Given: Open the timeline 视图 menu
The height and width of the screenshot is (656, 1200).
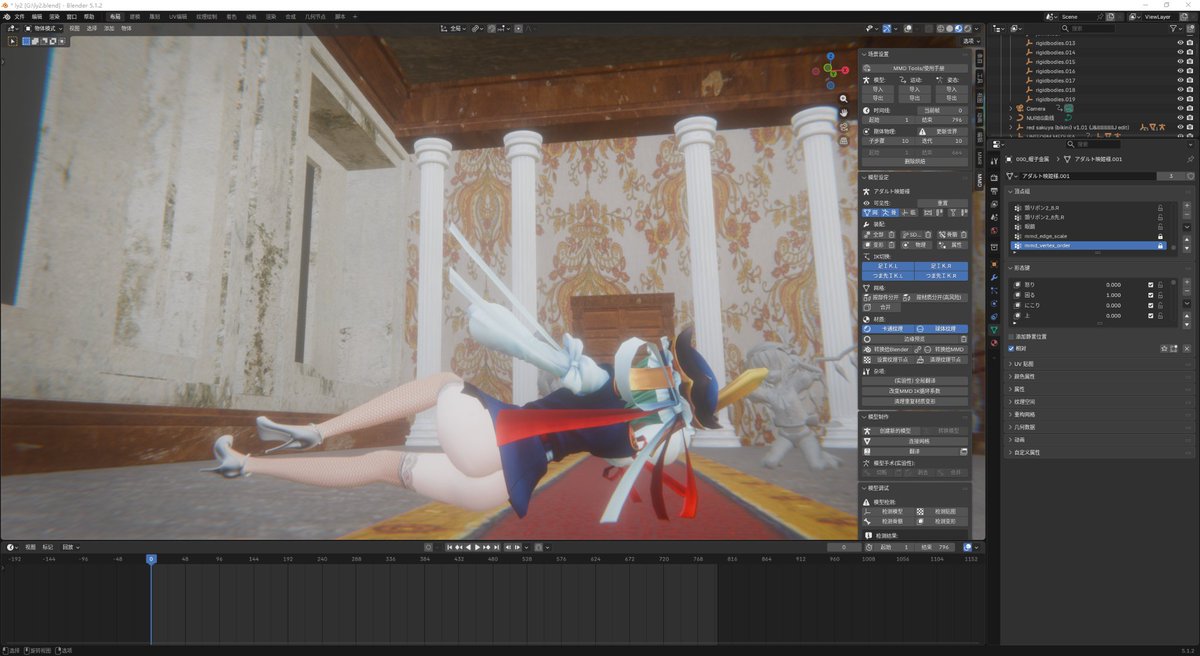Looking at the screenshot, I should [30, 547].
